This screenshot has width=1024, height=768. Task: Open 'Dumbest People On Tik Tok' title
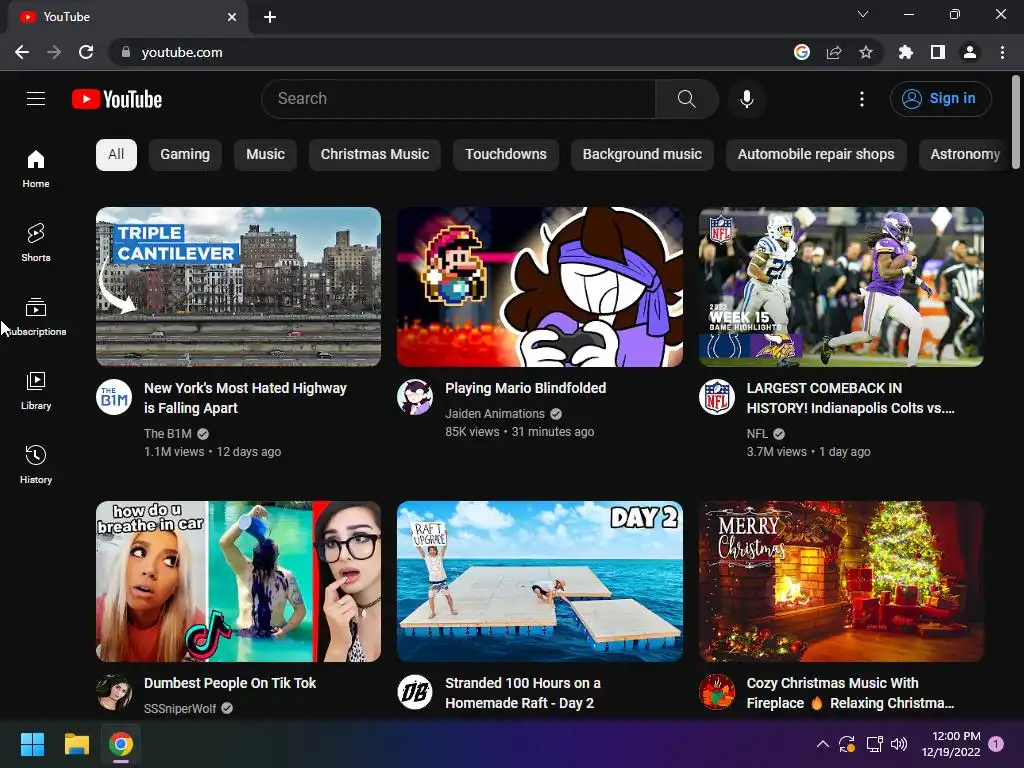click(x=230, y=683)
